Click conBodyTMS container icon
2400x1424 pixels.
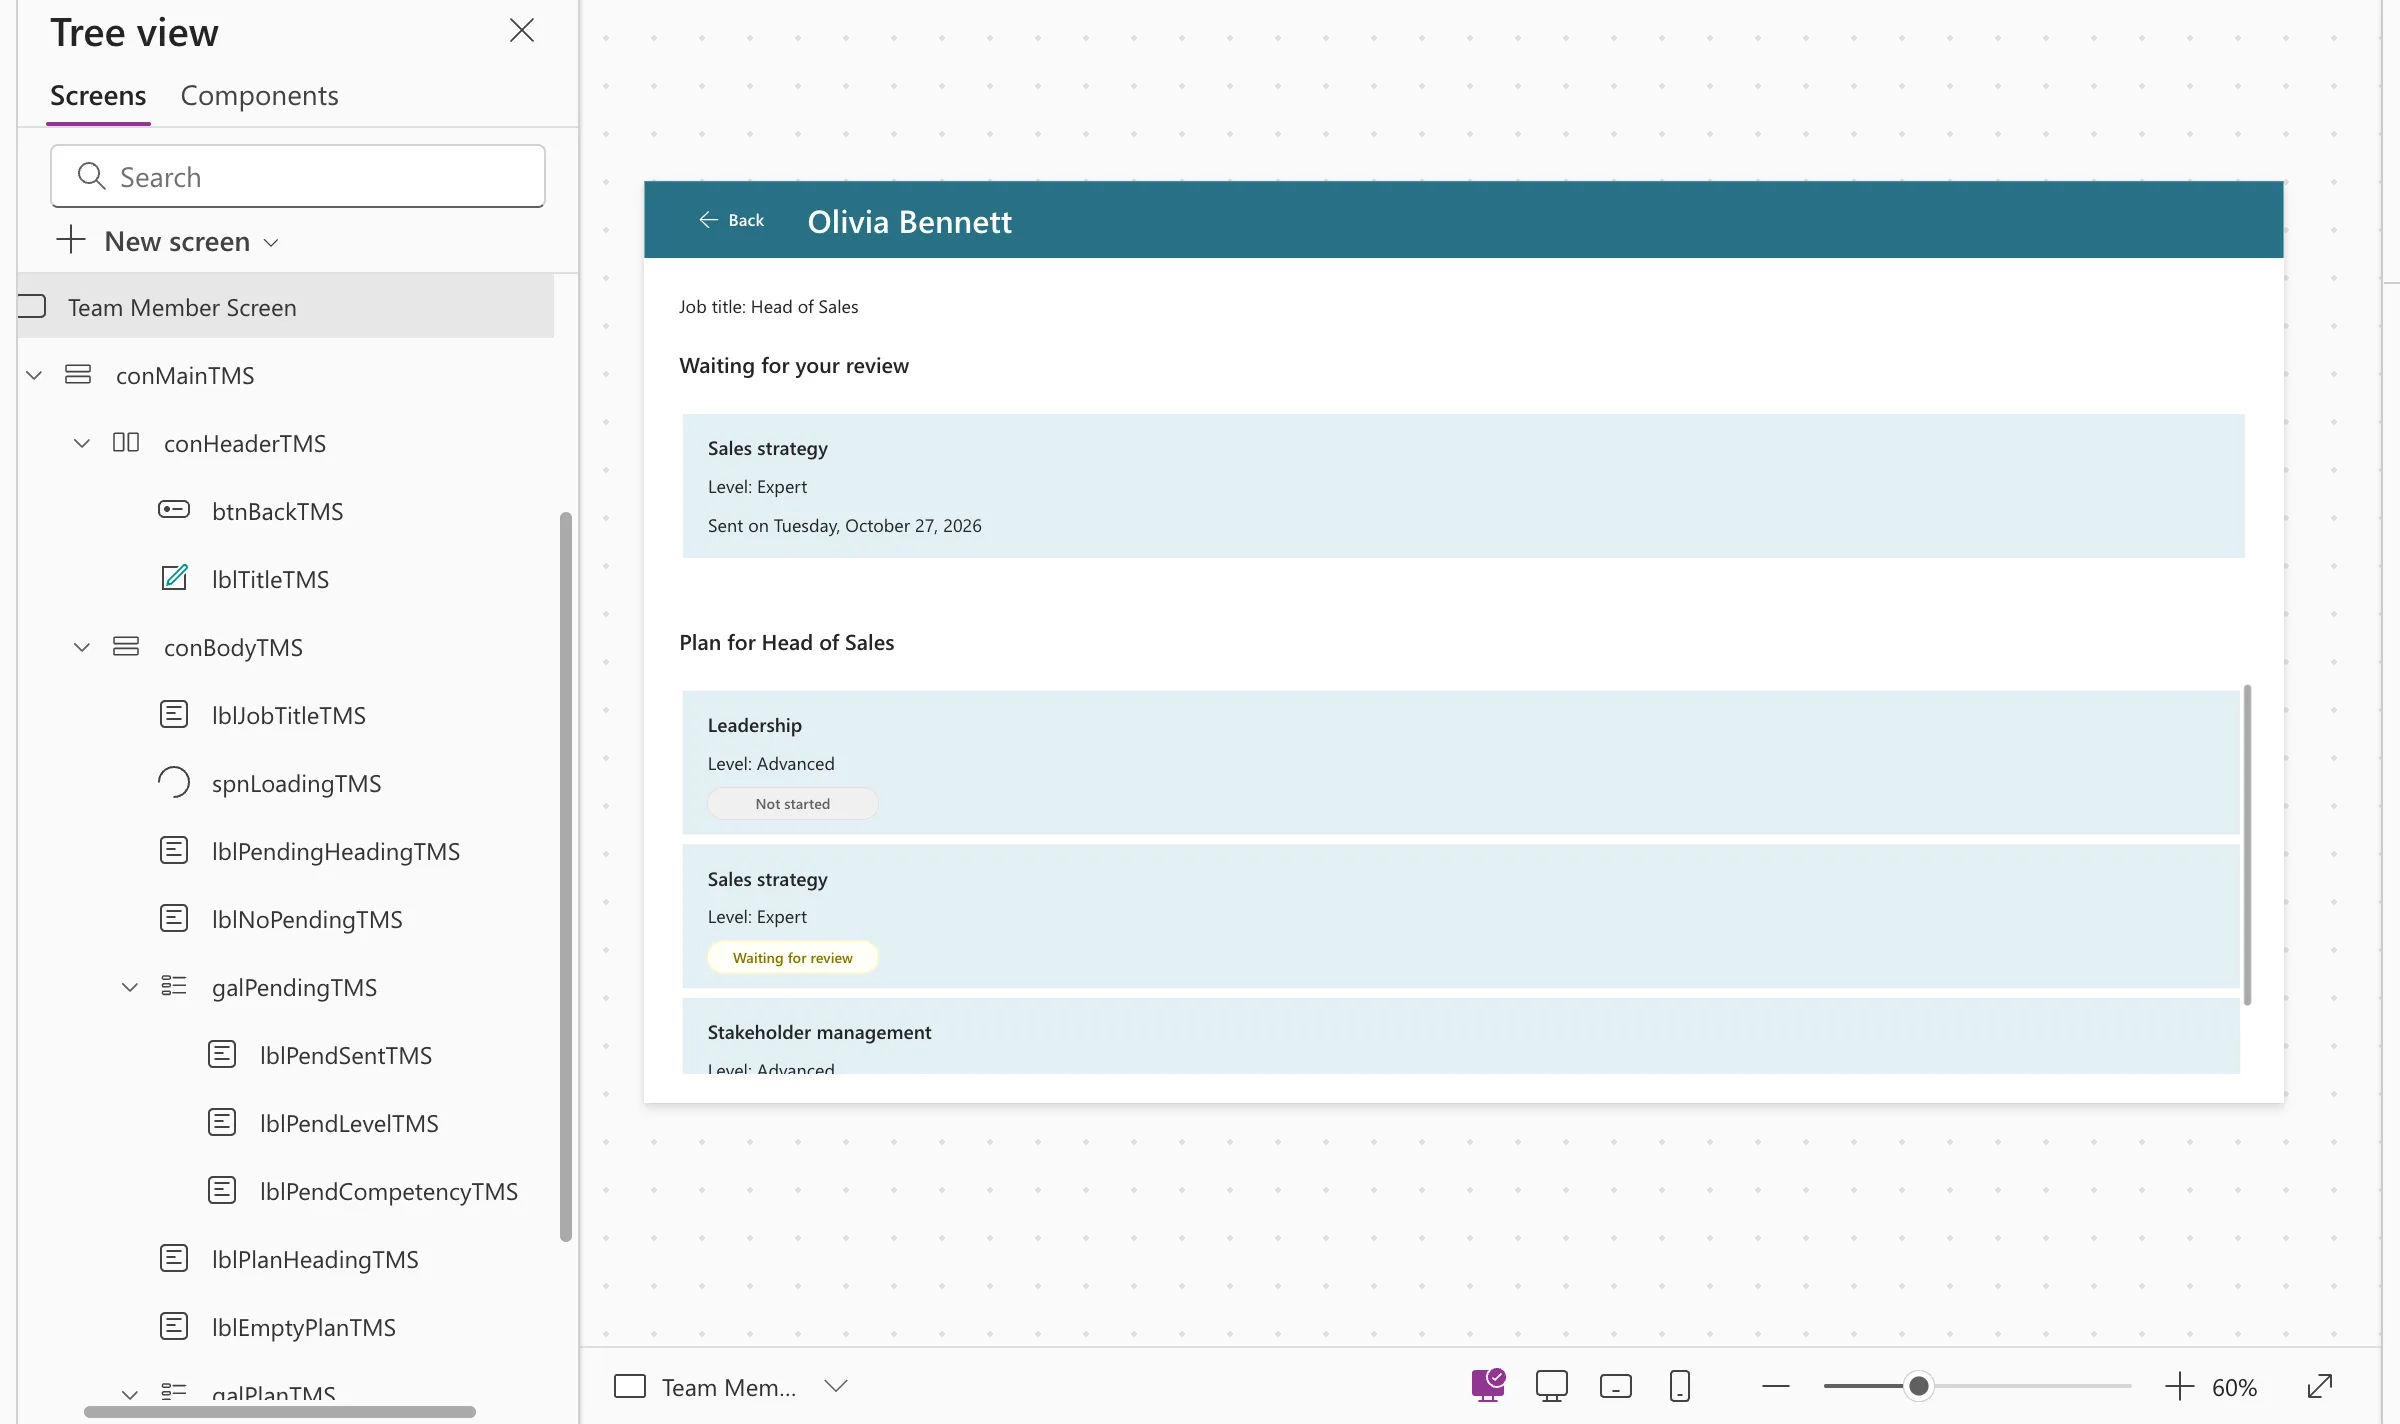point(126,646)
